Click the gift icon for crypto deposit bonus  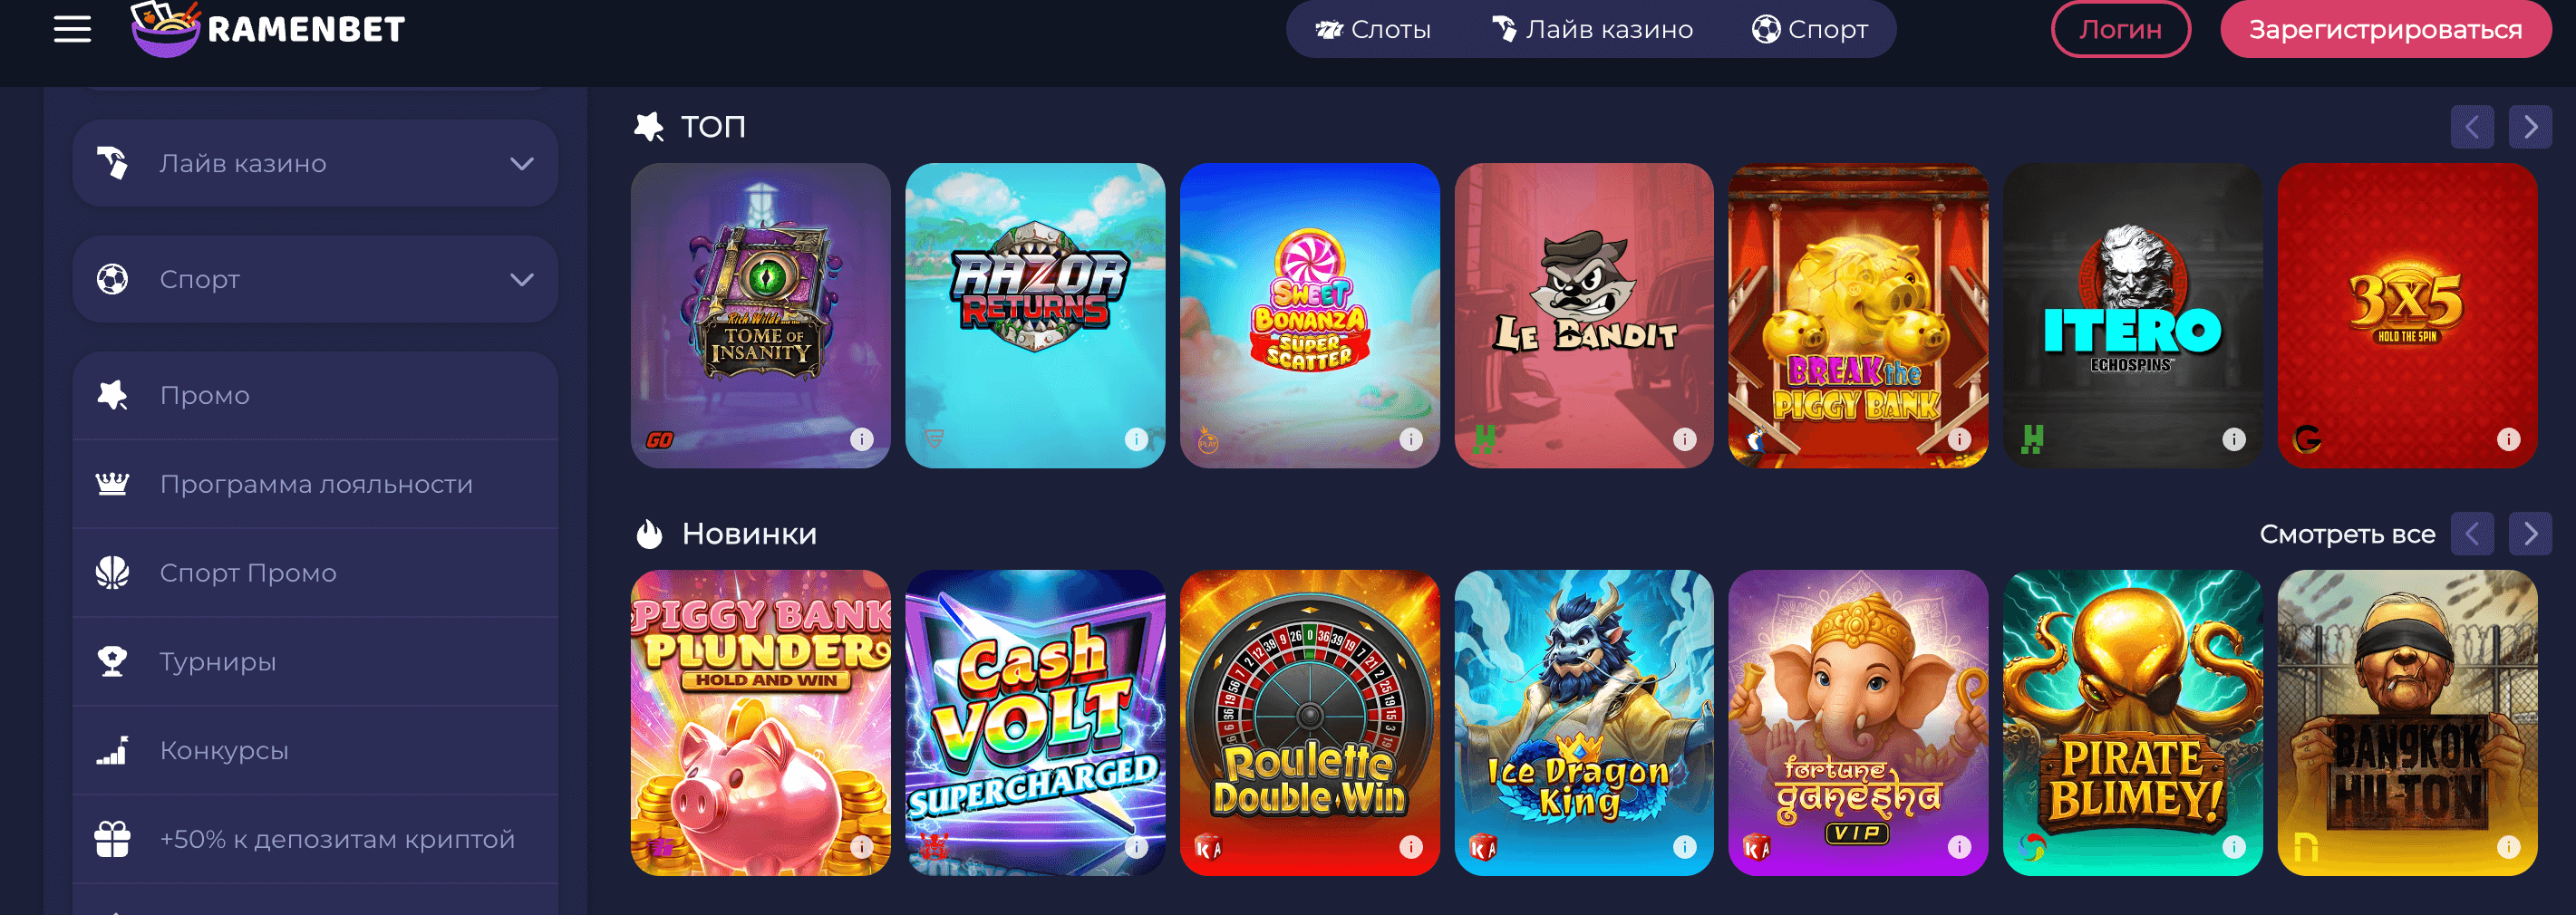113,839
